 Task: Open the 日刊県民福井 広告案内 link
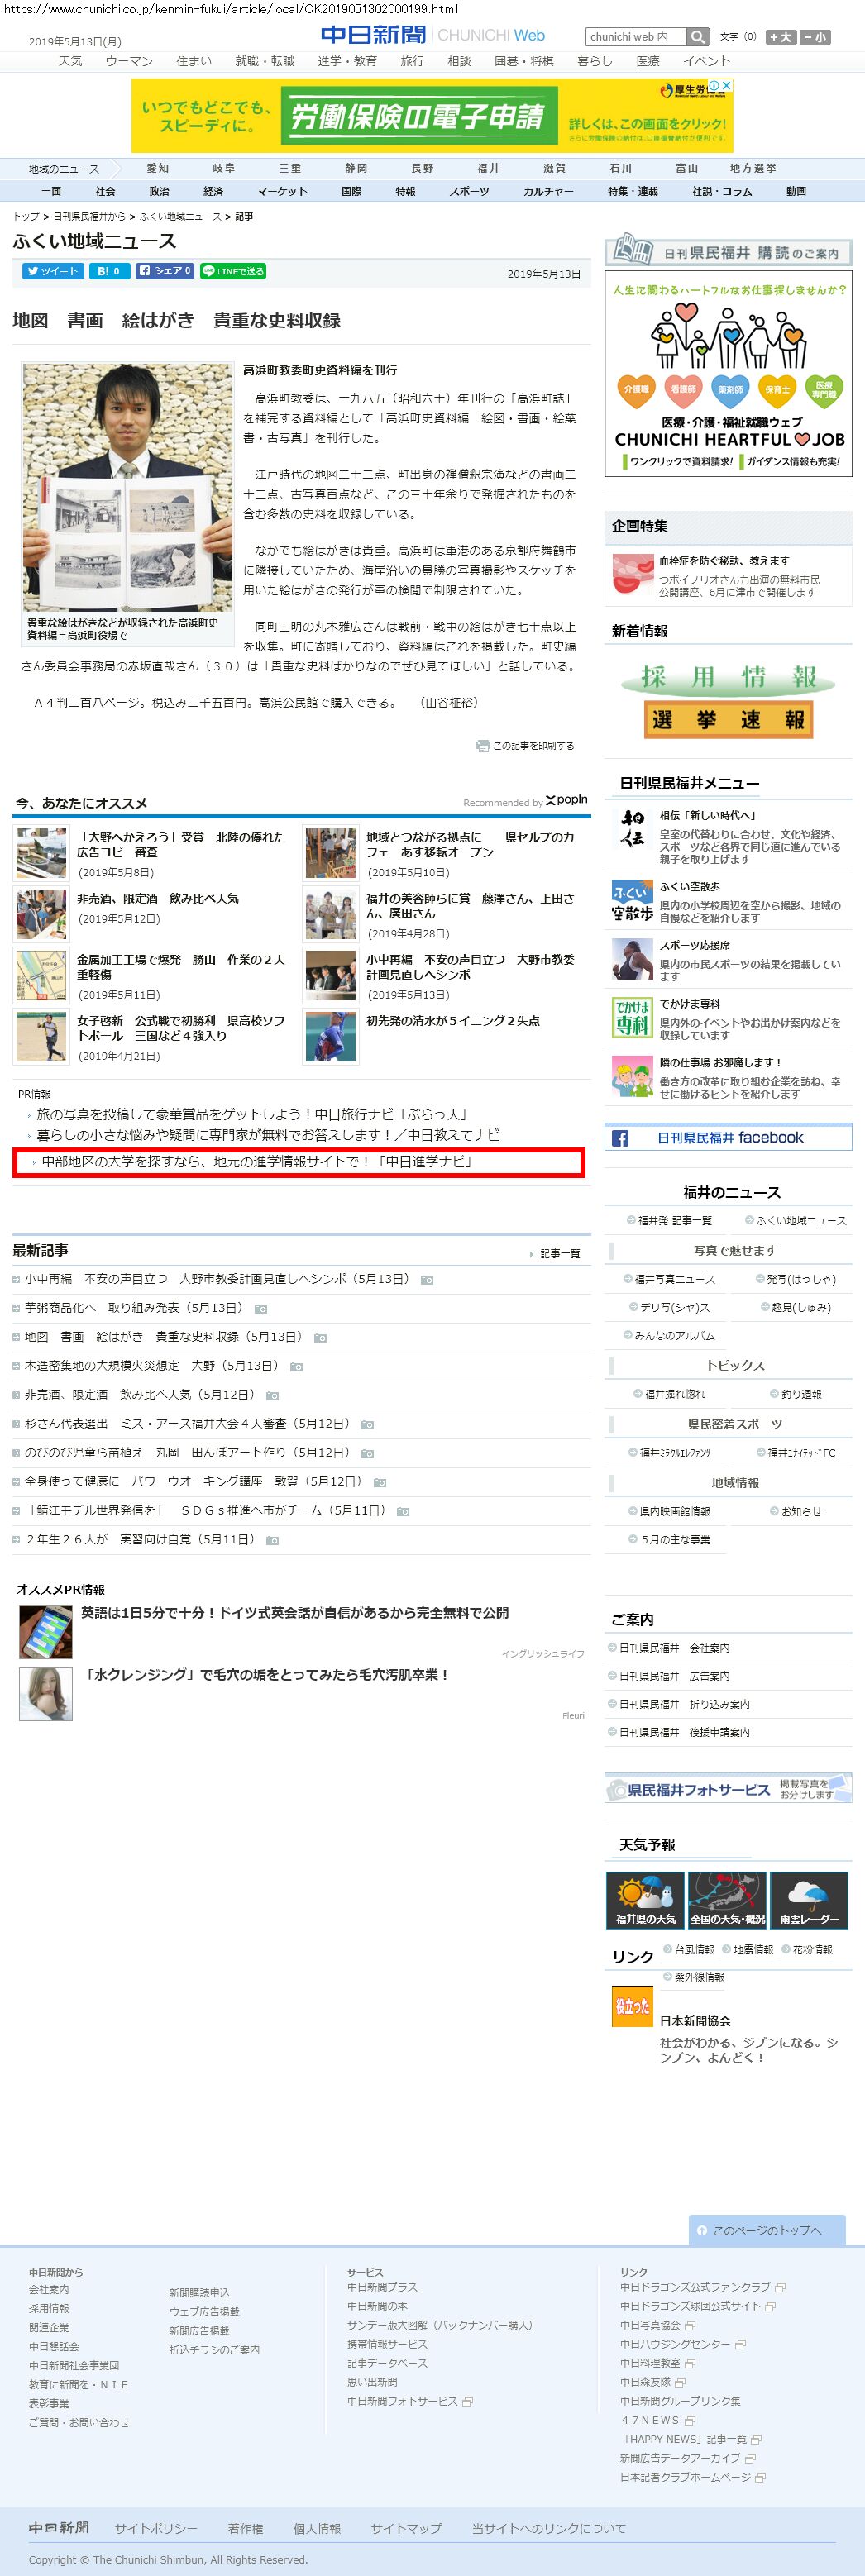click(674, 1675)
